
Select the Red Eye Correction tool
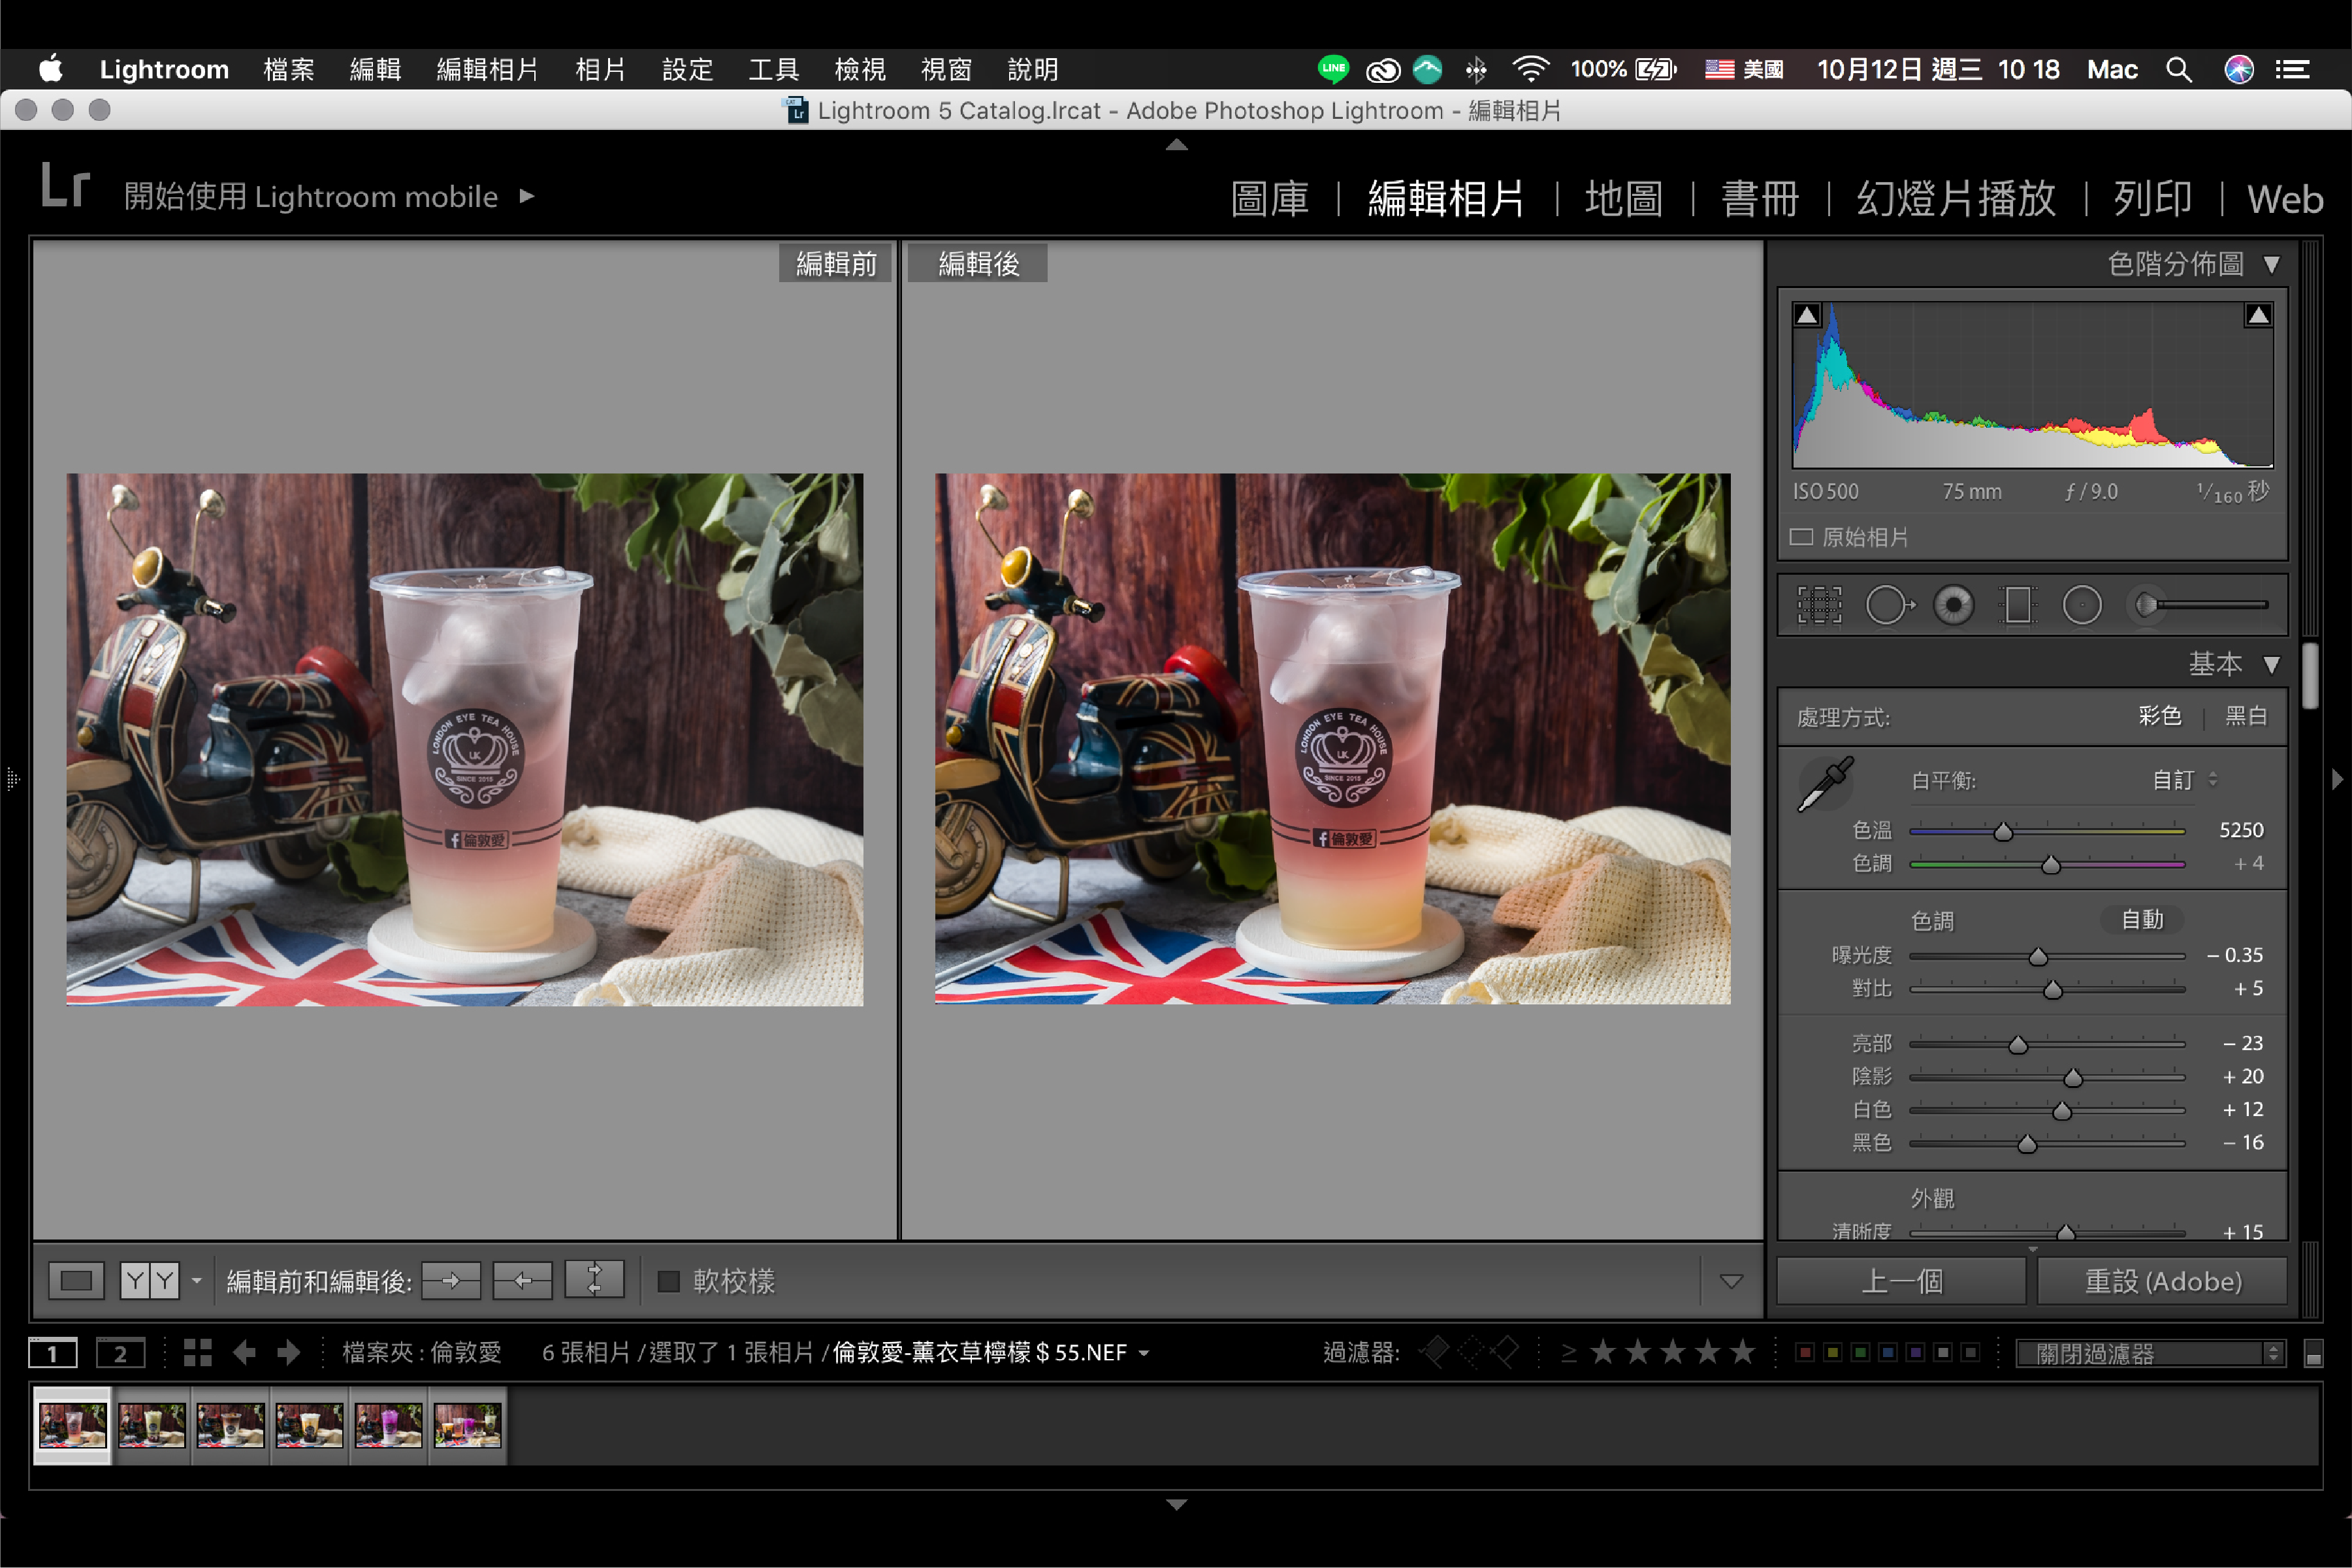point(1953,605)
